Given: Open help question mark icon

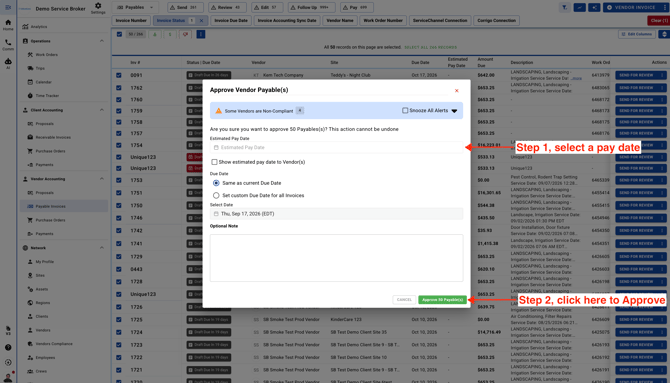Looking at the screenshot, I should (8, 347).
